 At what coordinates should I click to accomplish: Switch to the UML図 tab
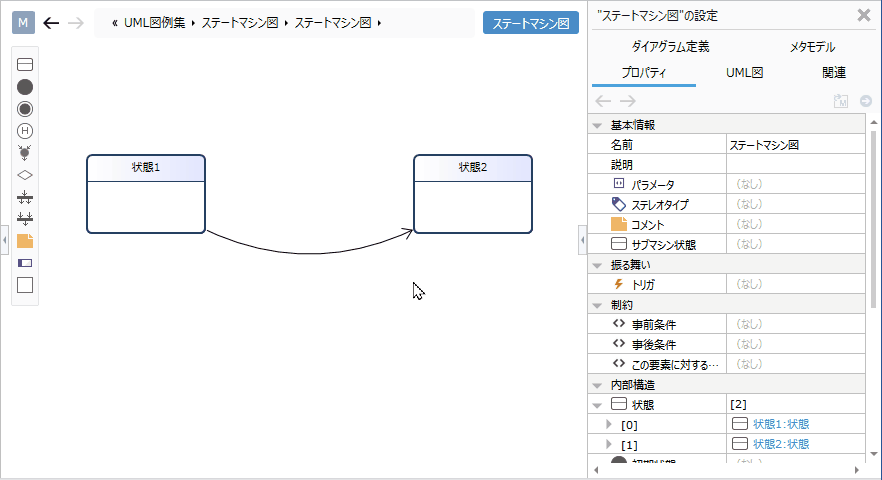[x=744, y=73]
